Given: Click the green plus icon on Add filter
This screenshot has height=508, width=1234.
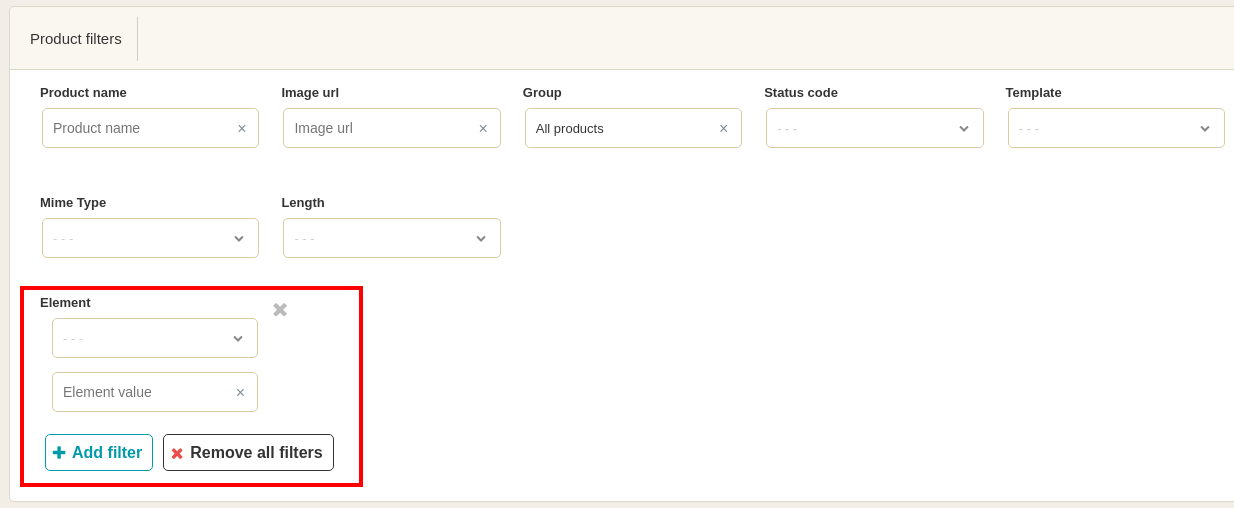Looking at the screenshot, I should tap(59, 453).
